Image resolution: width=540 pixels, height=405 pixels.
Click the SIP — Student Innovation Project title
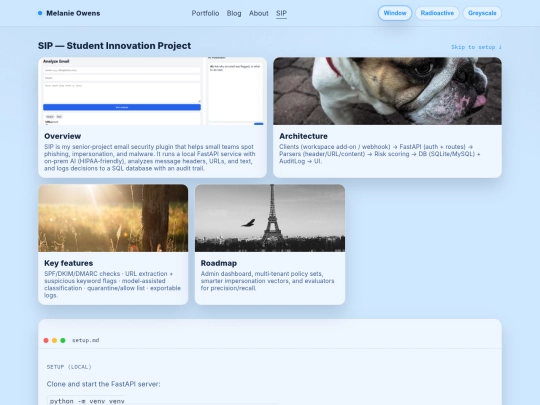(x=114, y=46)
